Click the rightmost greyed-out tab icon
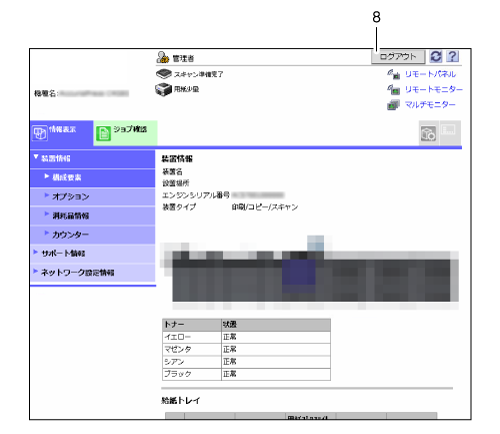 tap(450, 133)
